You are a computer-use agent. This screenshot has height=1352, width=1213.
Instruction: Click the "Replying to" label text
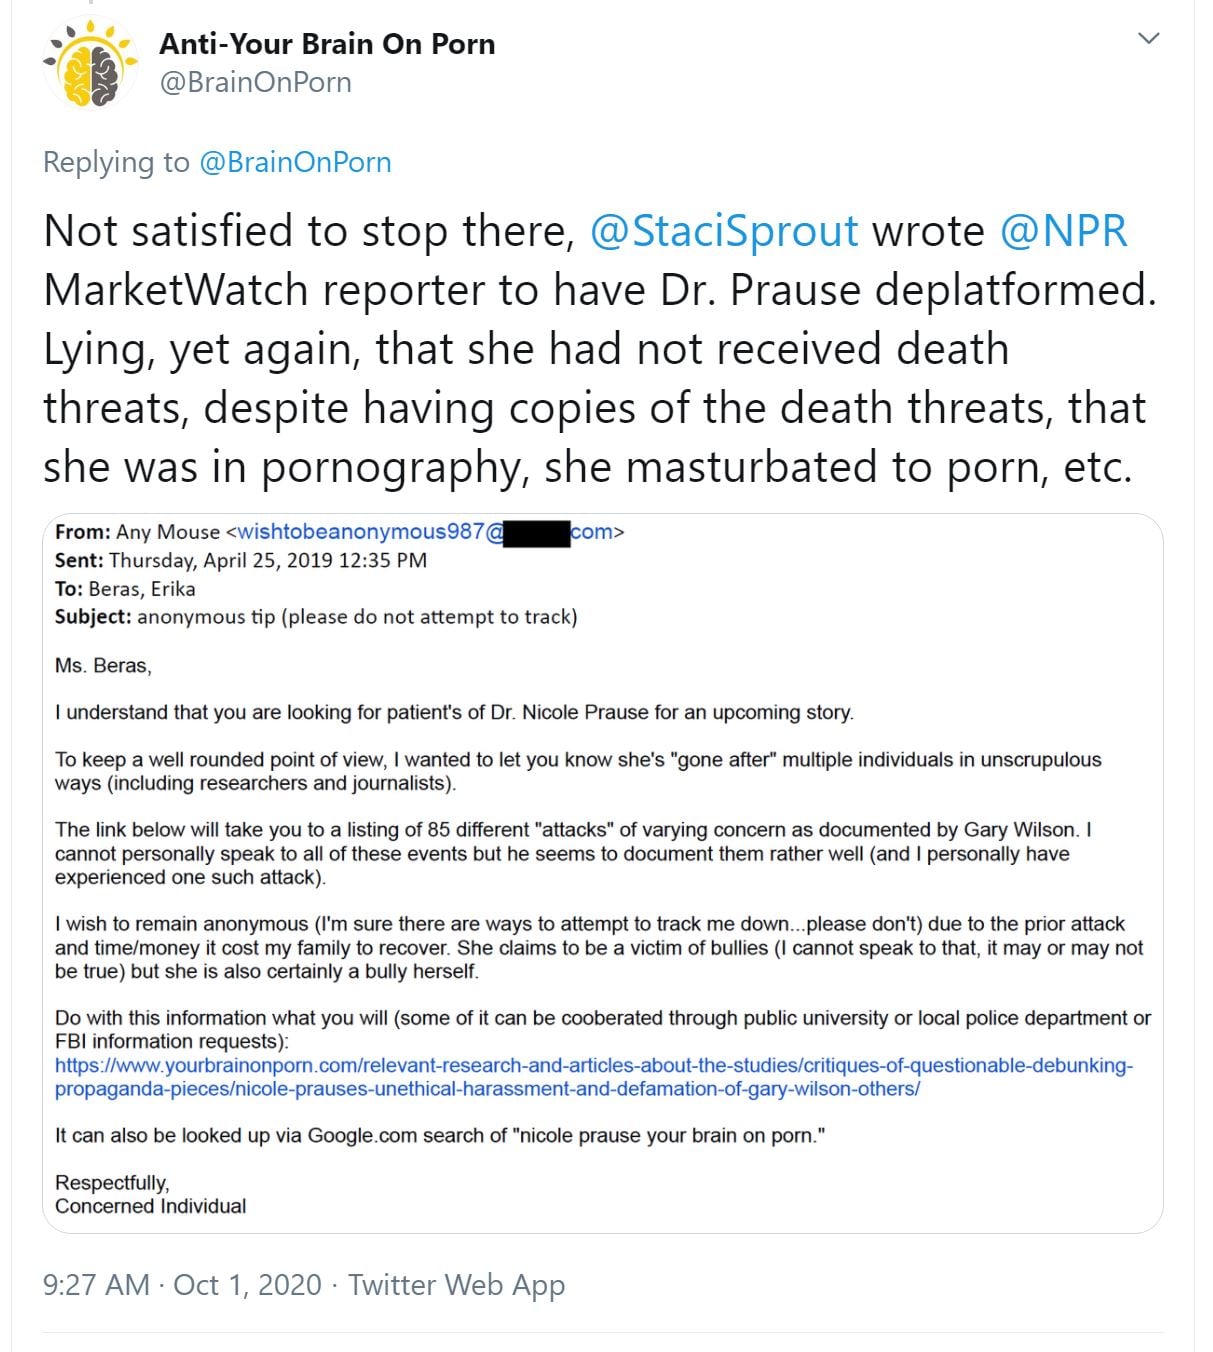(x=116, y=162)
